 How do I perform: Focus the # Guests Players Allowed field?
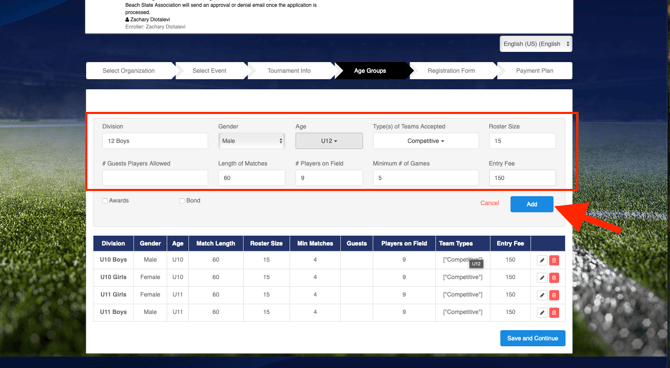click(155, 178)
